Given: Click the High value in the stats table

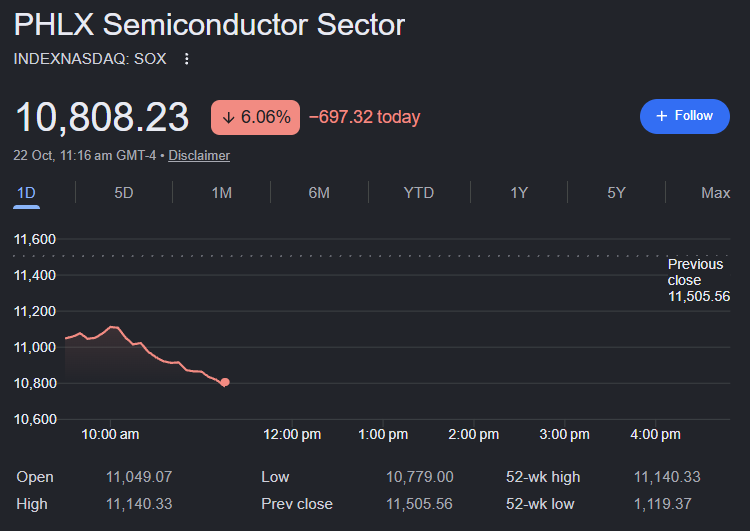Looking at the screenshot, I should pyautogui.click(x=139, y=504).
